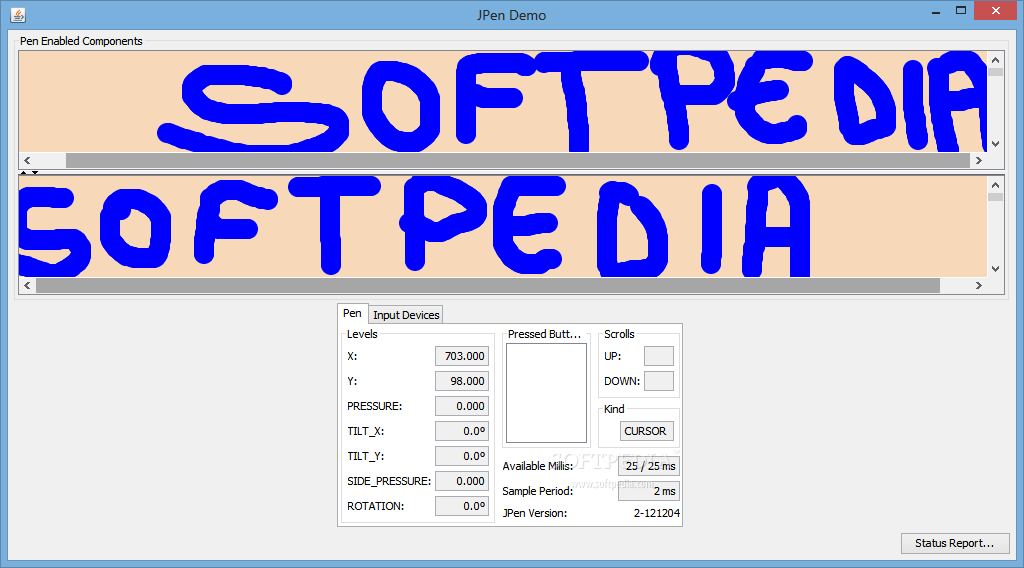Select the Pen tab
Image resolution: width=1024 pixels, height=568 pixels.
[352, 313]
